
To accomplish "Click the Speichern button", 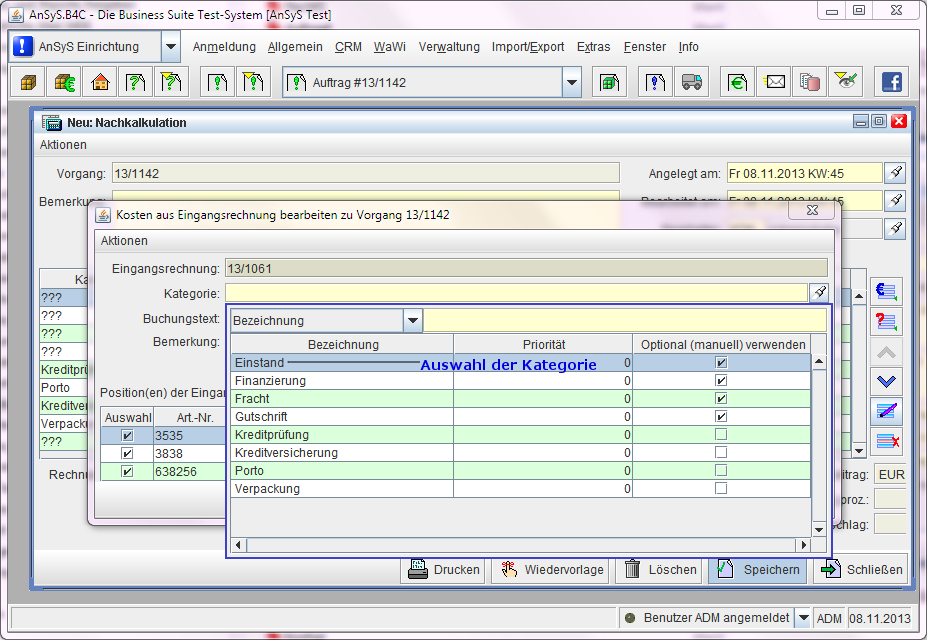I will pyautogui.click(x=759, y=570).
